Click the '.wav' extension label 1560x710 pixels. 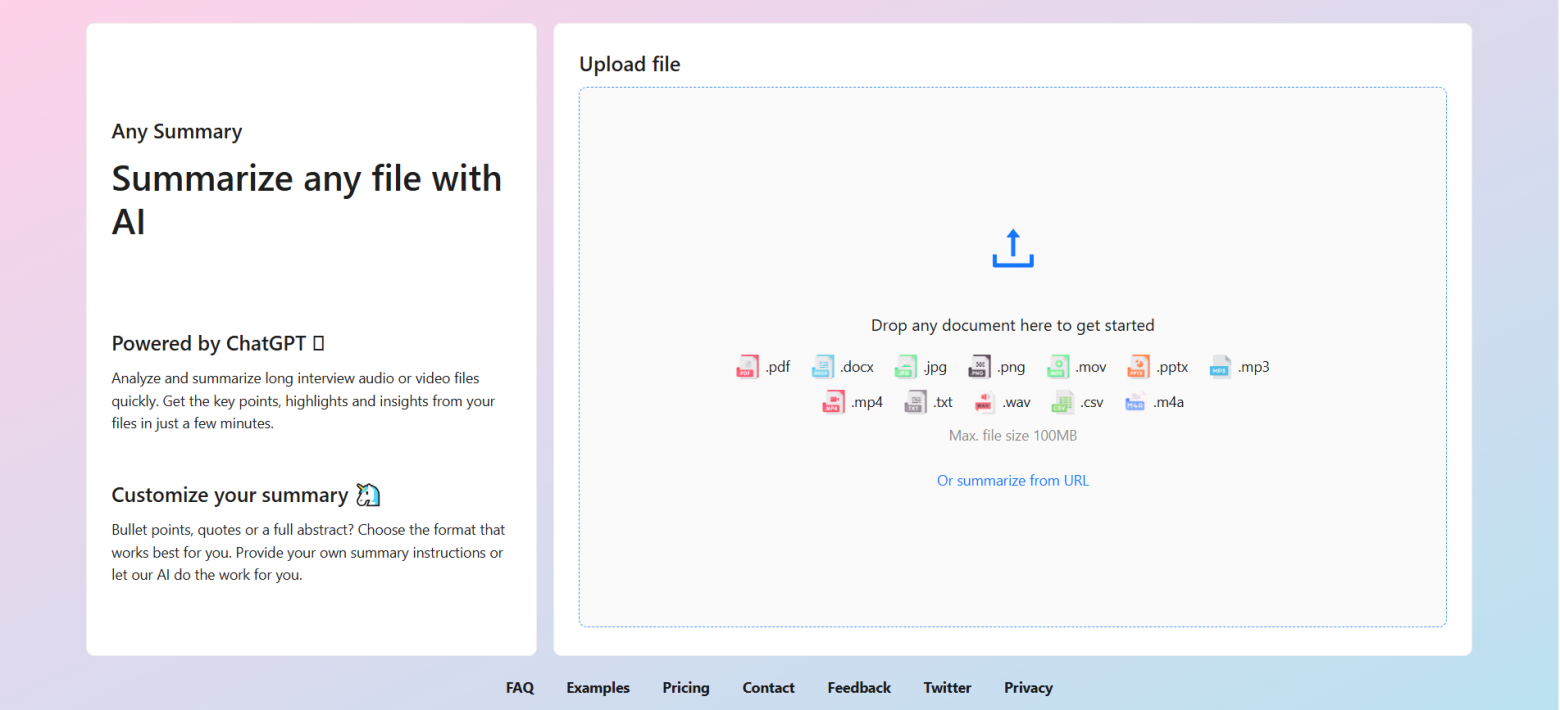coord(1016,403)
